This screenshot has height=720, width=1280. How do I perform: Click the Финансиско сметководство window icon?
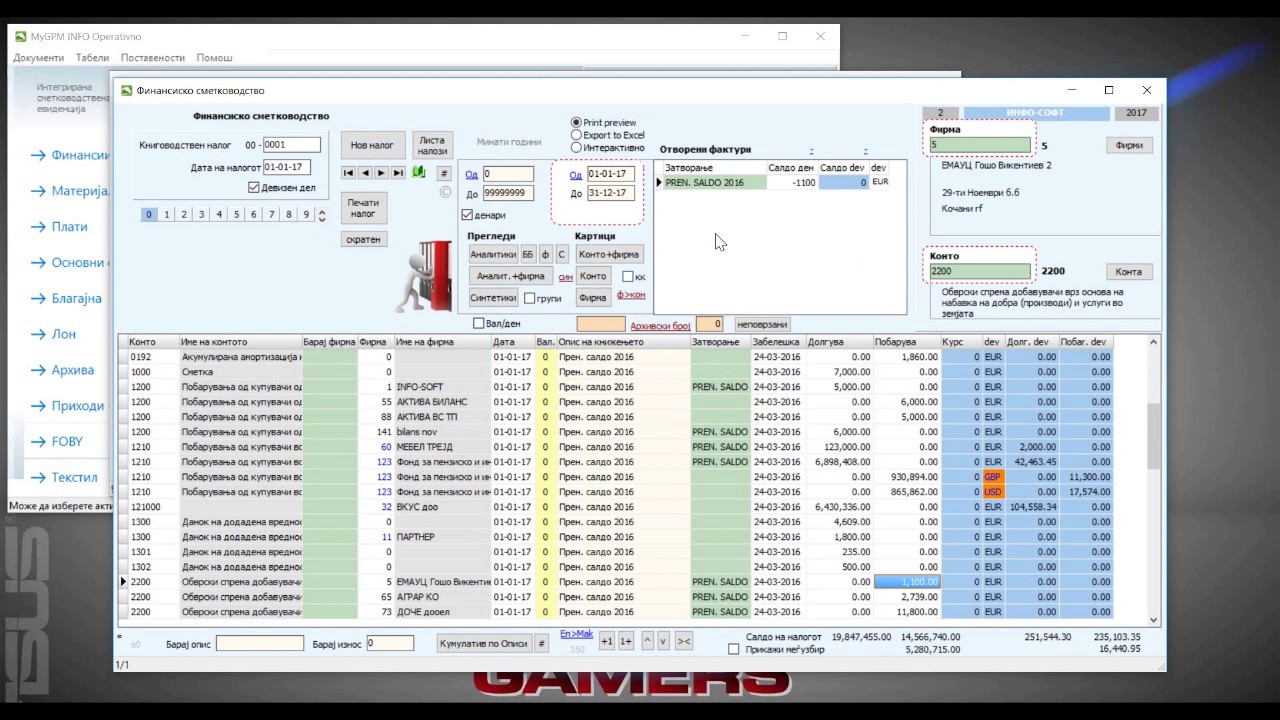[127, 90]
